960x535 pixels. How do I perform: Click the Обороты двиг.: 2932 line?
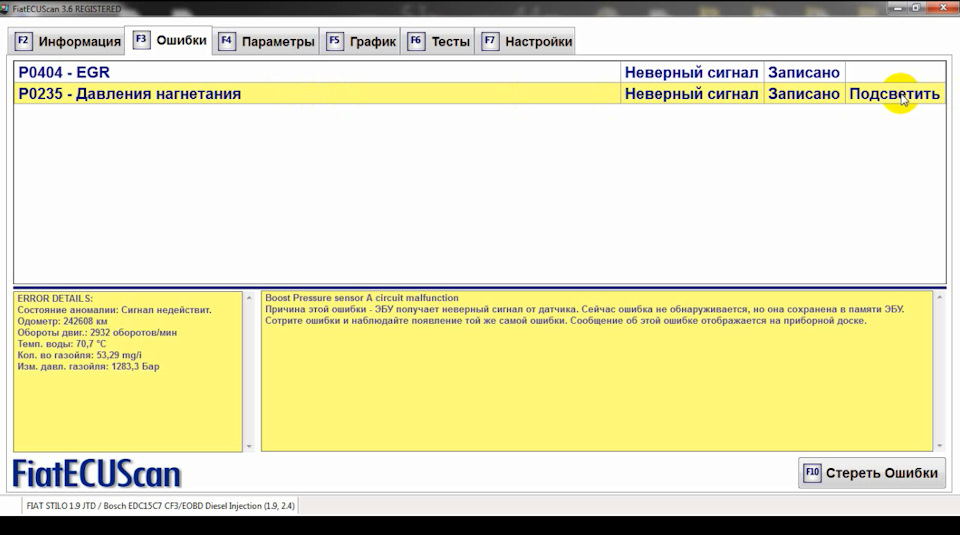[x=97, y=332]
